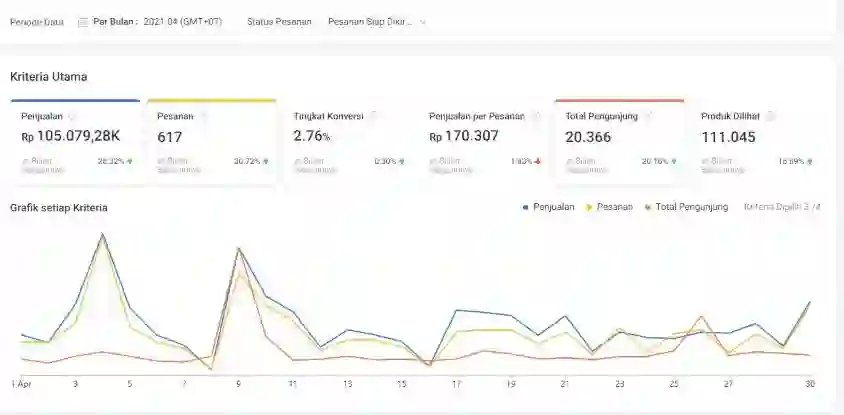Click the 20.366 visitors value

pos(588,137)
